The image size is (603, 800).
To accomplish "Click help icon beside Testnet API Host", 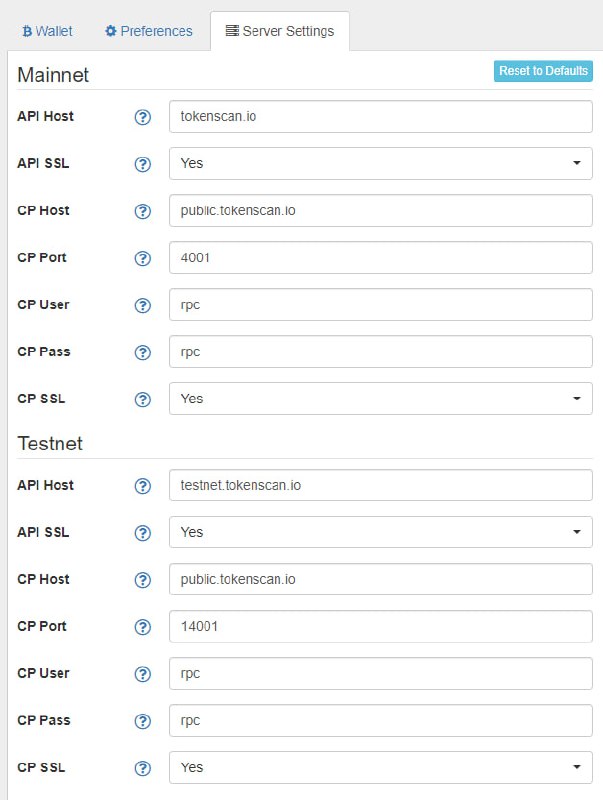I will click(x=142, y=486).
